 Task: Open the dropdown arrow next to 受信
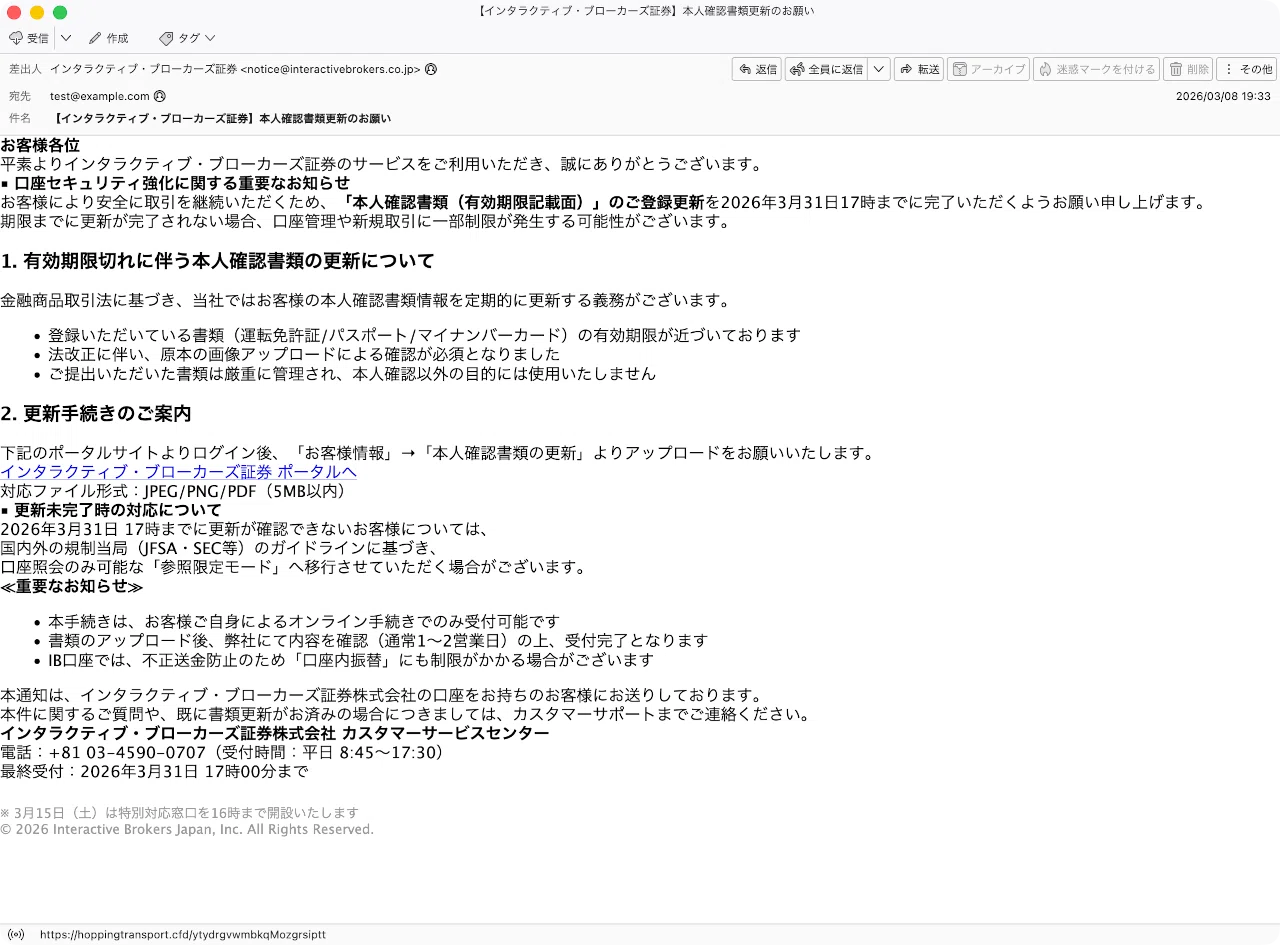click(66, 38)
